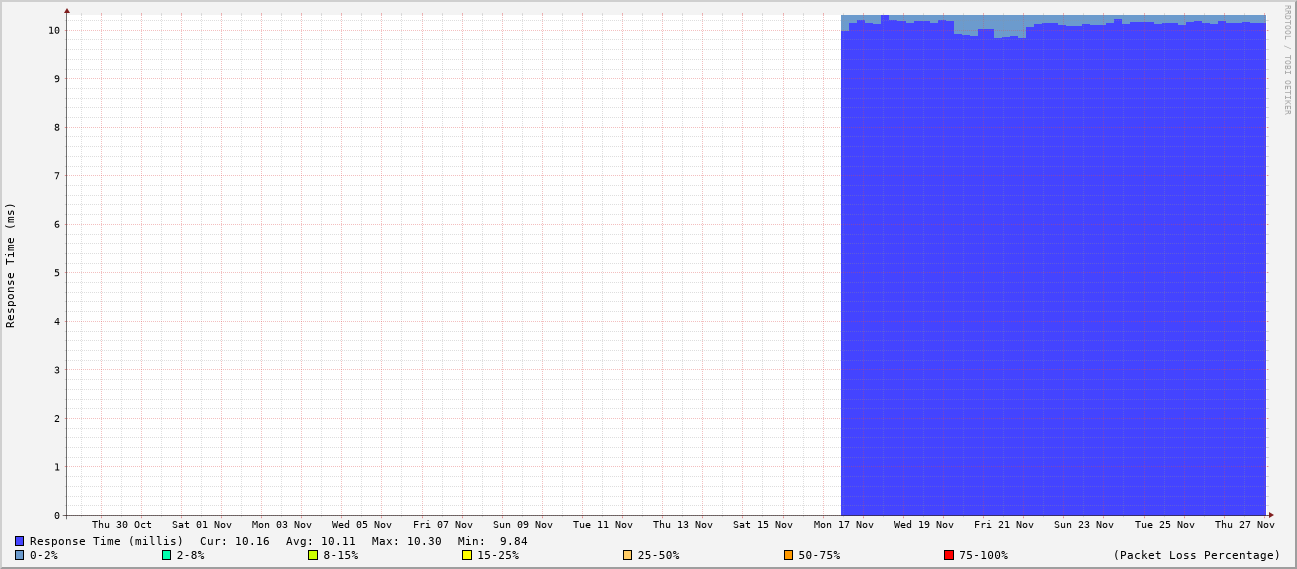Click the Thu 27 Nov date label

click(1244, 525)
